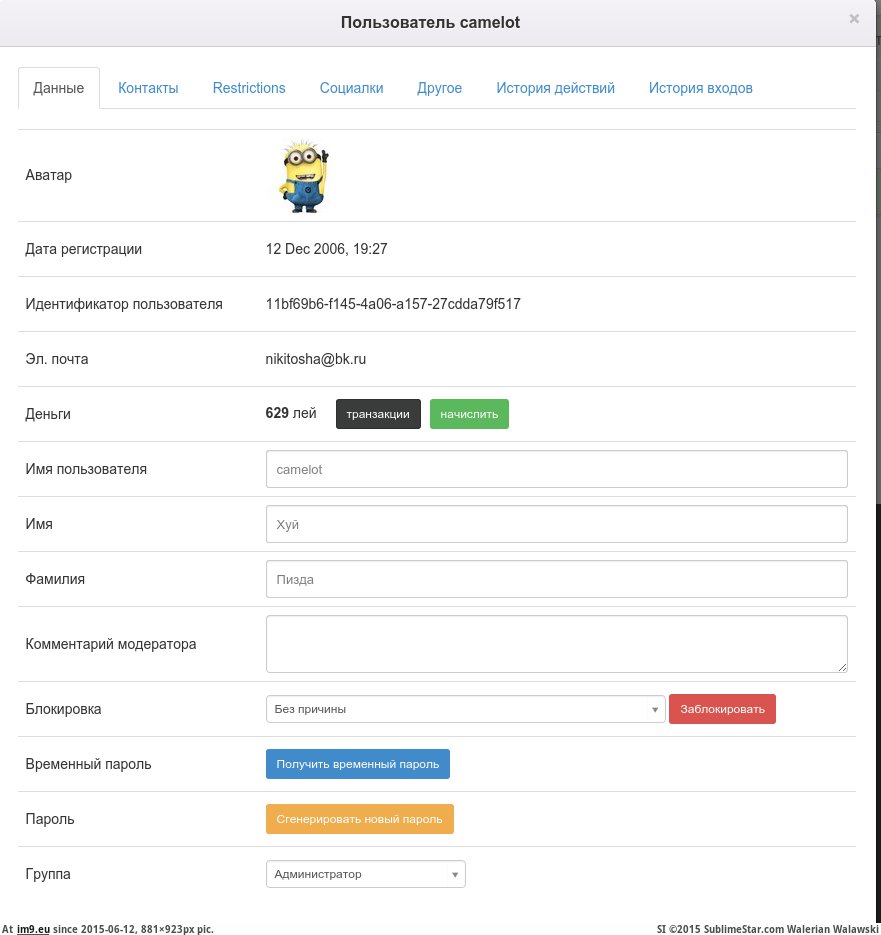Open the Restrictions tab
The width and height of the screenshot is (881, 935).
point(249,88)
